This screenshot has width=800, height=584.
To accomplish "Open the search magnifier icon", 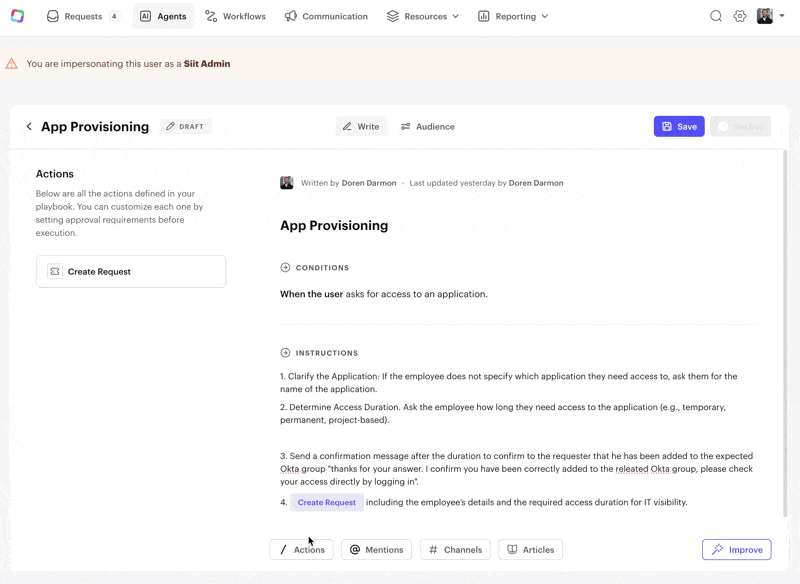I will [716, 16].
